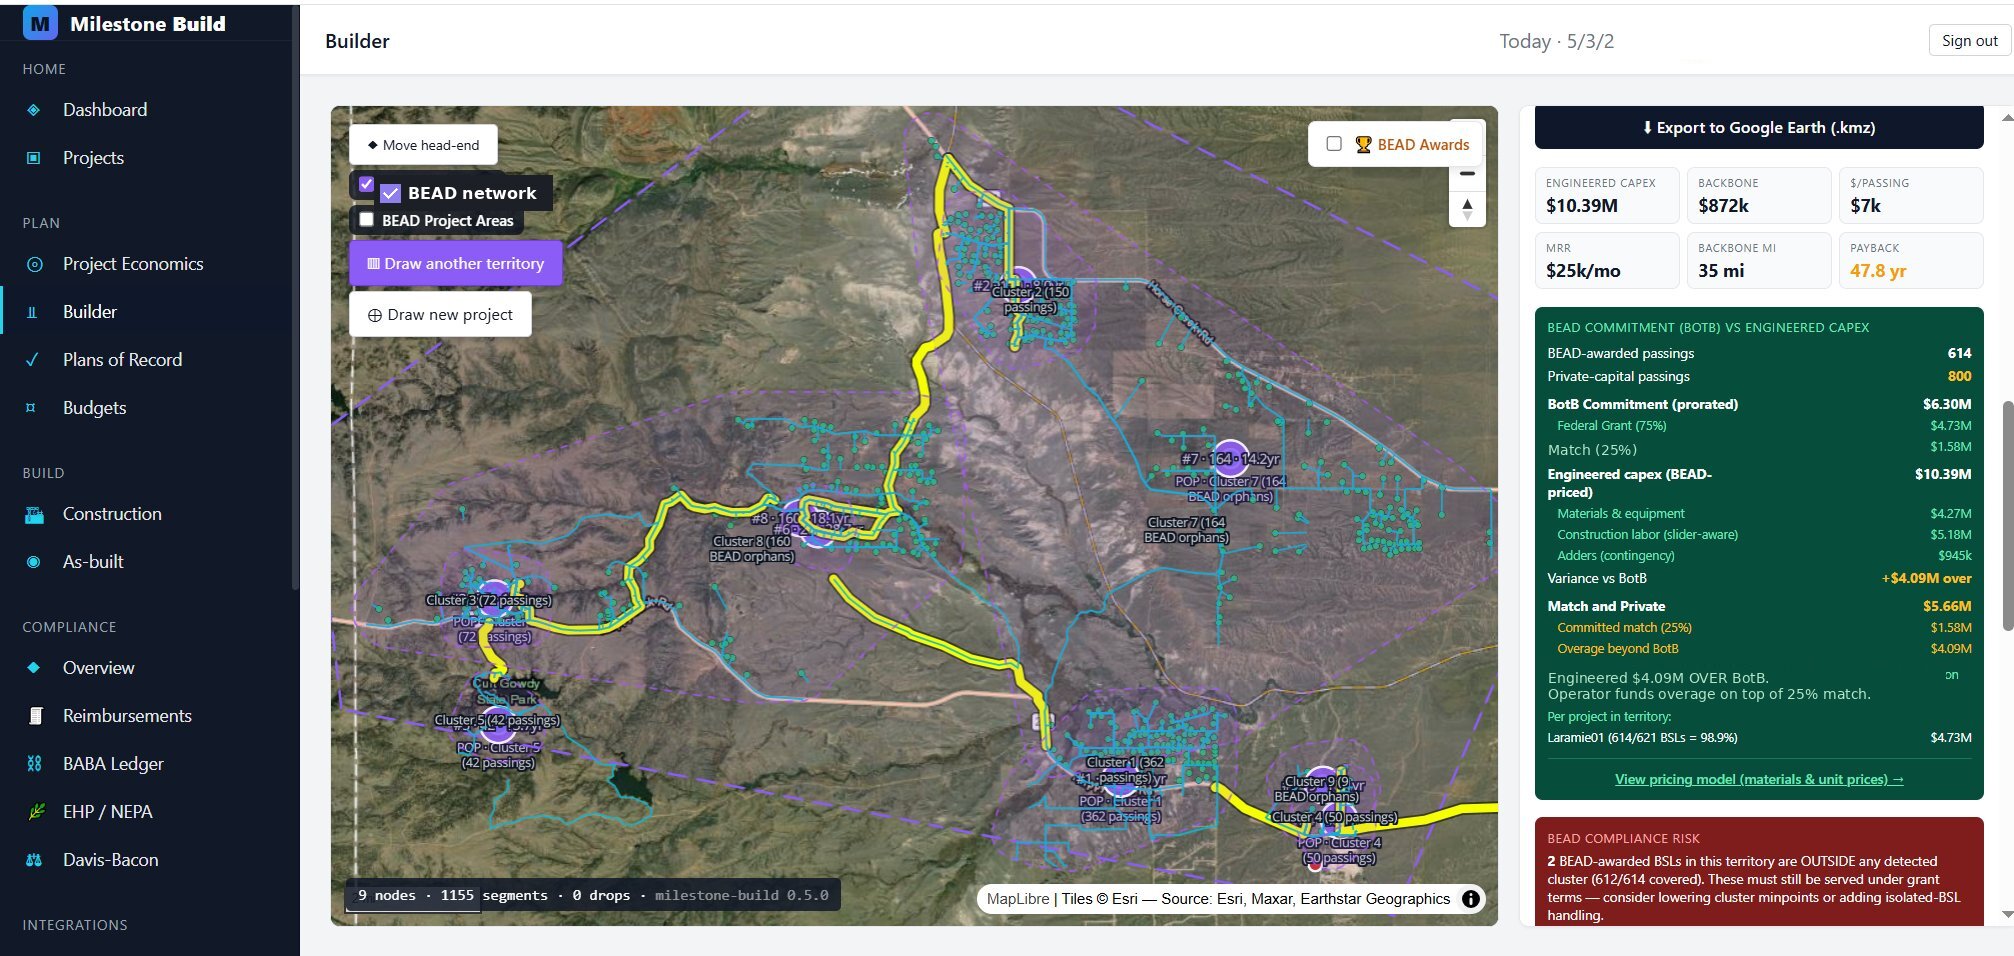The width and height of the screenshot is (2014, 956).
Task: Click the Backbone MI 35 mi card
Action: click(x=1759, y=260)
